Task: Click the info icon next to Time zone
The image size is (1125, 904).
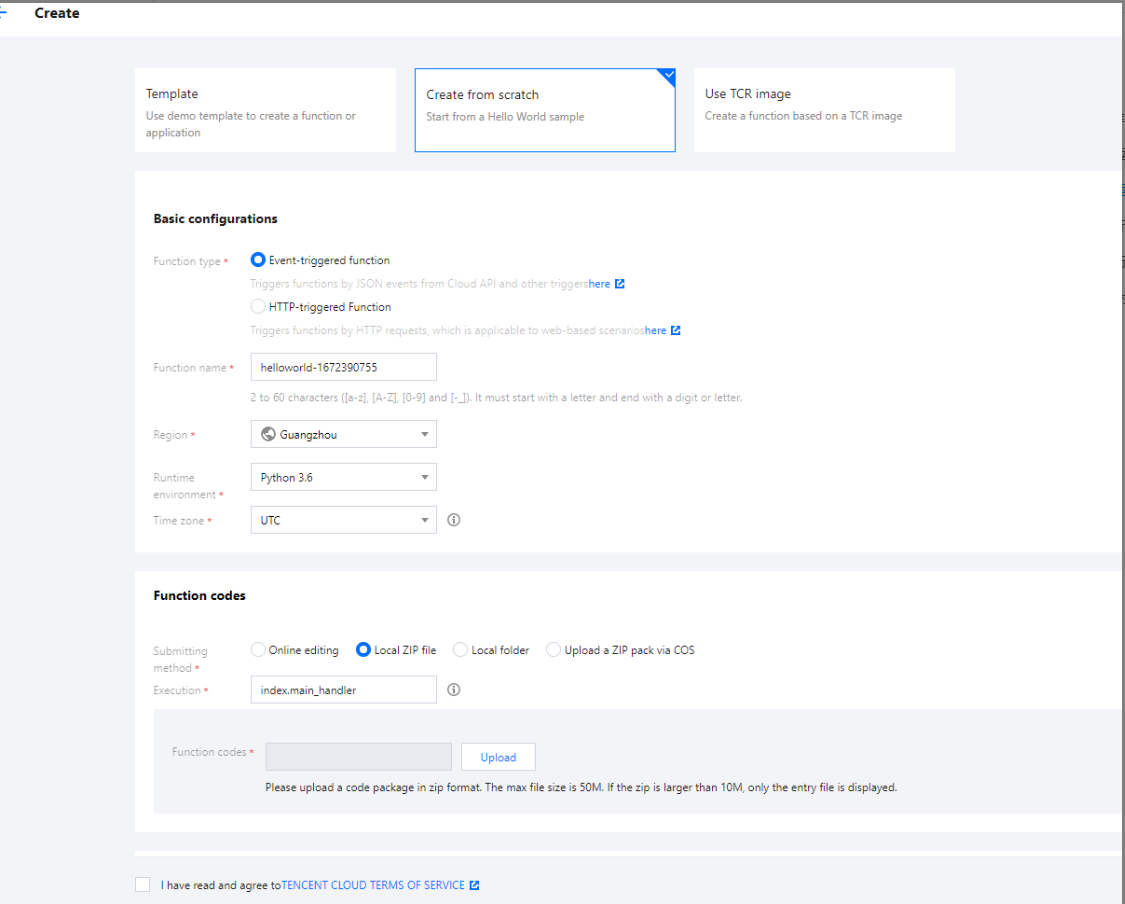Action: [x=453, y=520]
